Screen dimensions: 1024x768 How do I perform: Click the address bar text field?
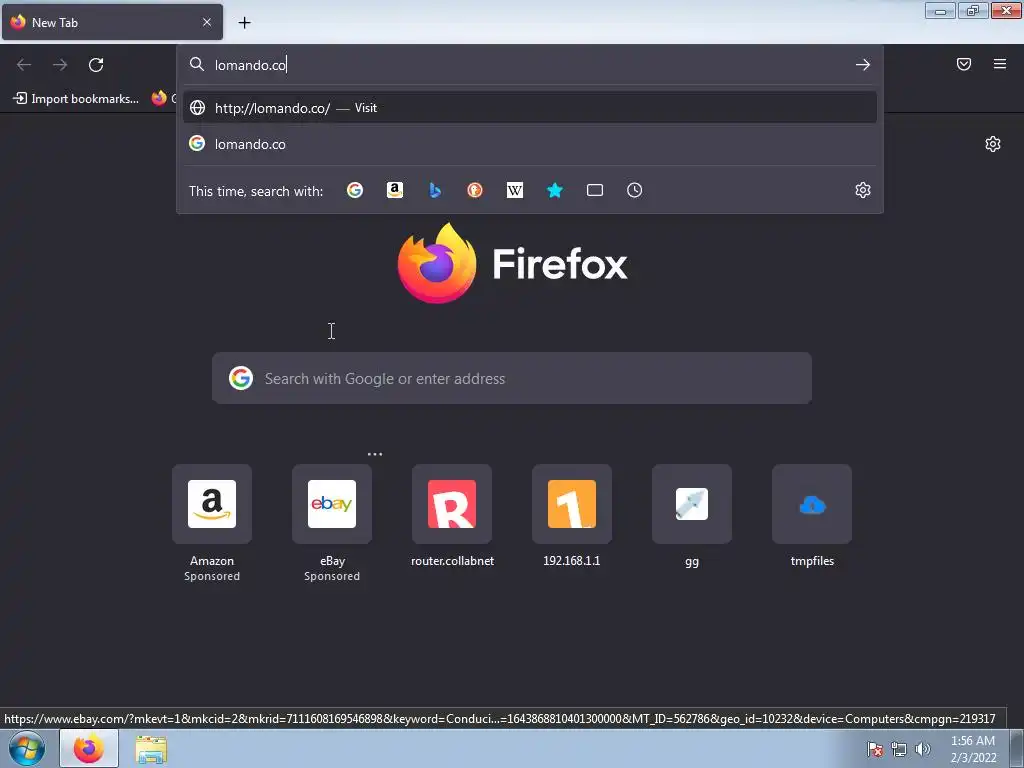(x=529, y=65)
